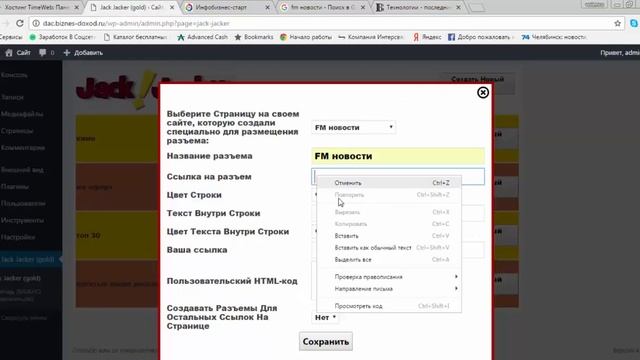Open the Сервисы bookmarks shortcut
This screenshot has width=640, height=360.
coord(11,37)
